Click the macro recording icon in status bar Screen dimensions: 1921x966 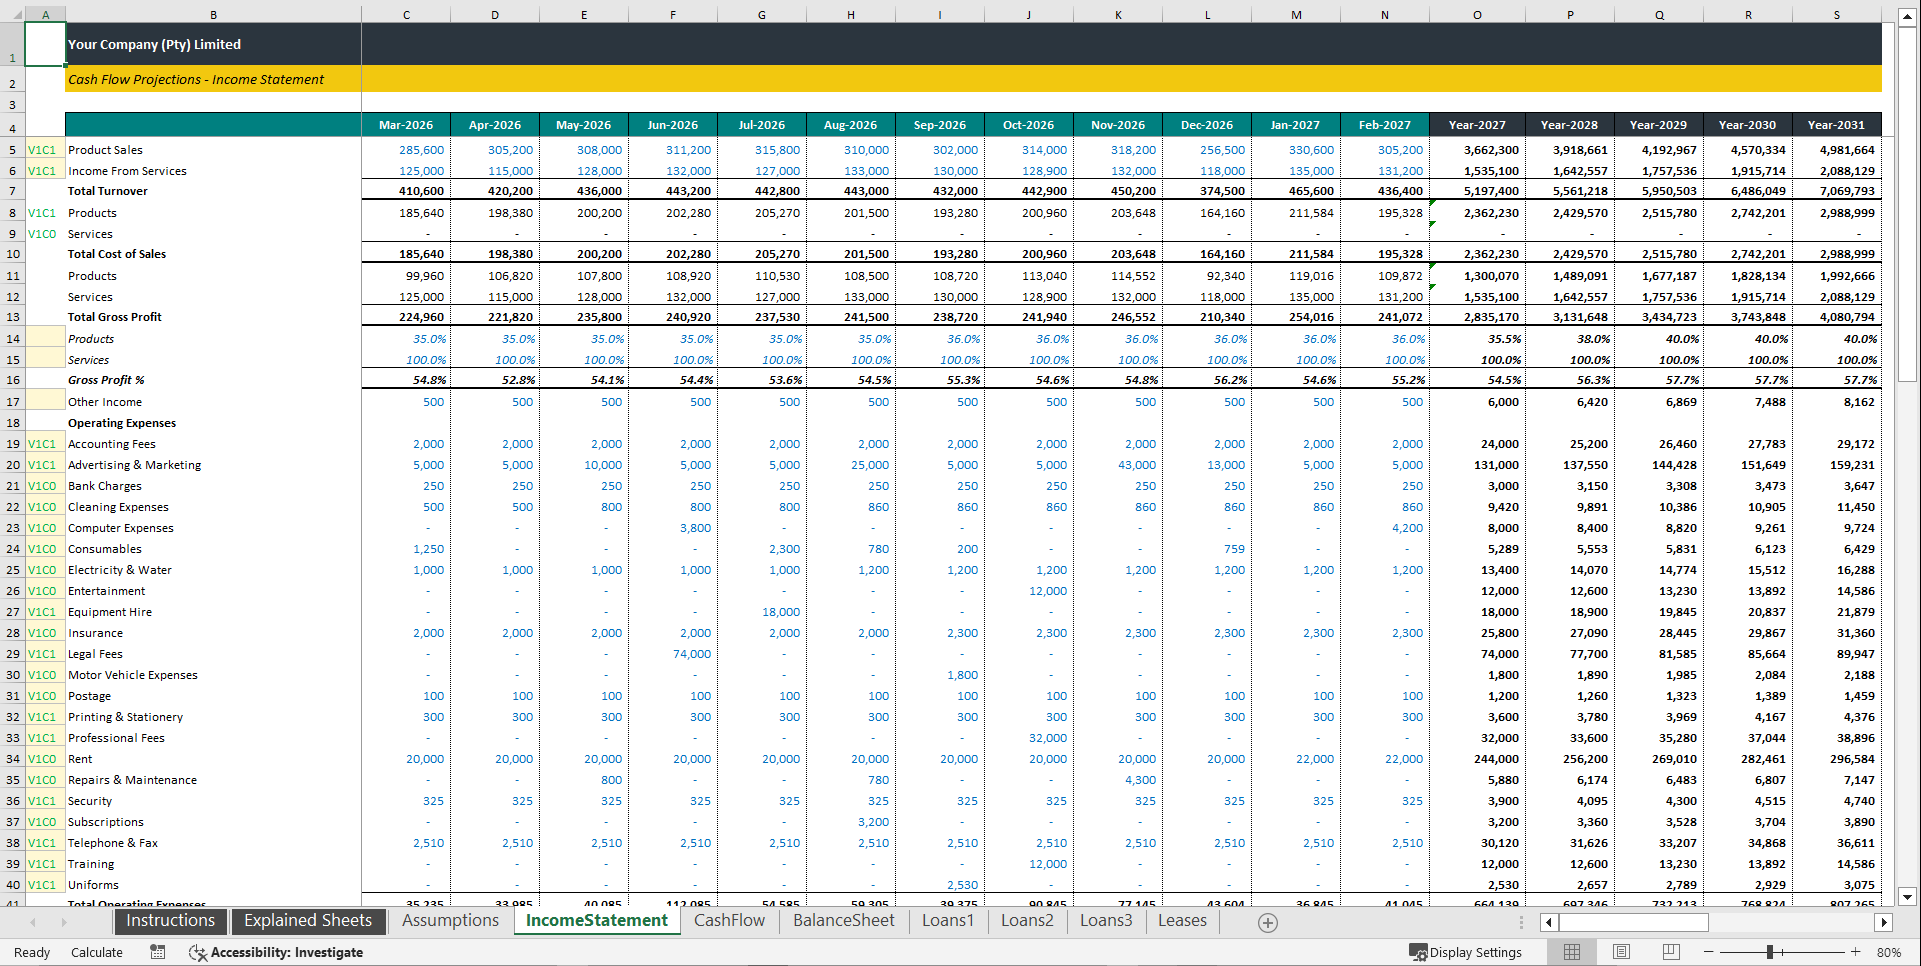point(157,952)
